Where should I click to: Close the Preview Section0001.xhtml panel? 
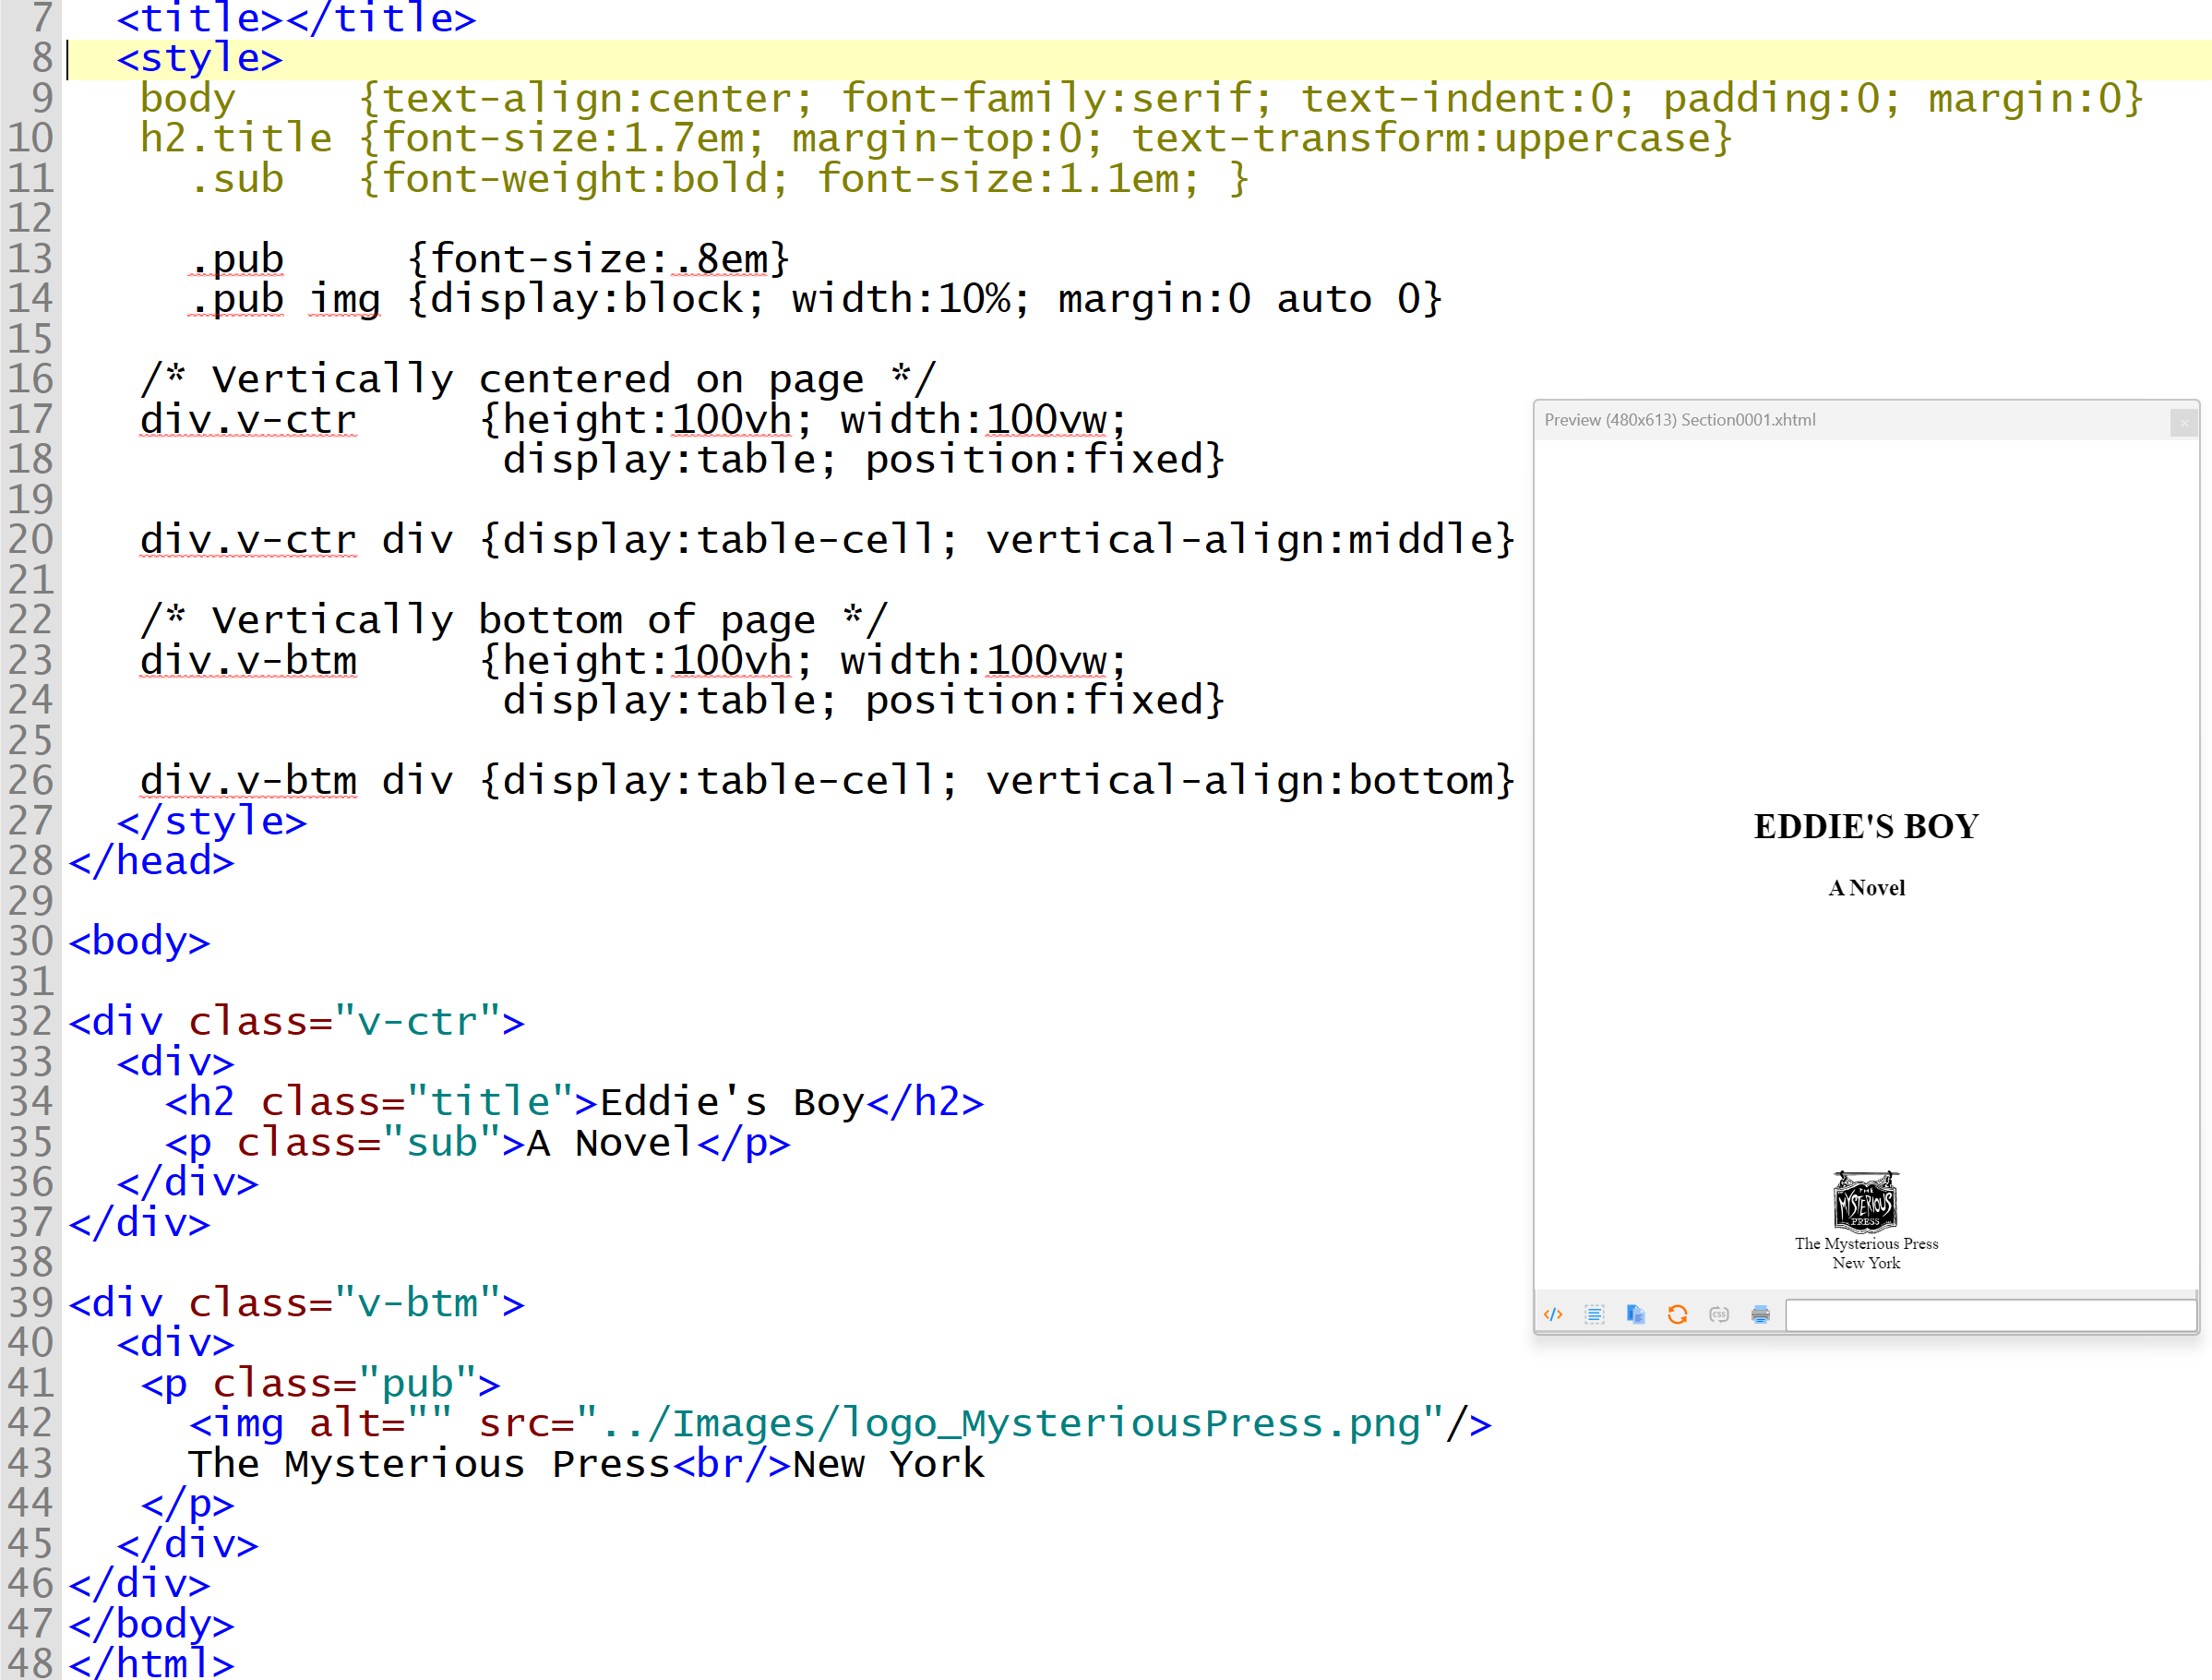pos(2184,423)
